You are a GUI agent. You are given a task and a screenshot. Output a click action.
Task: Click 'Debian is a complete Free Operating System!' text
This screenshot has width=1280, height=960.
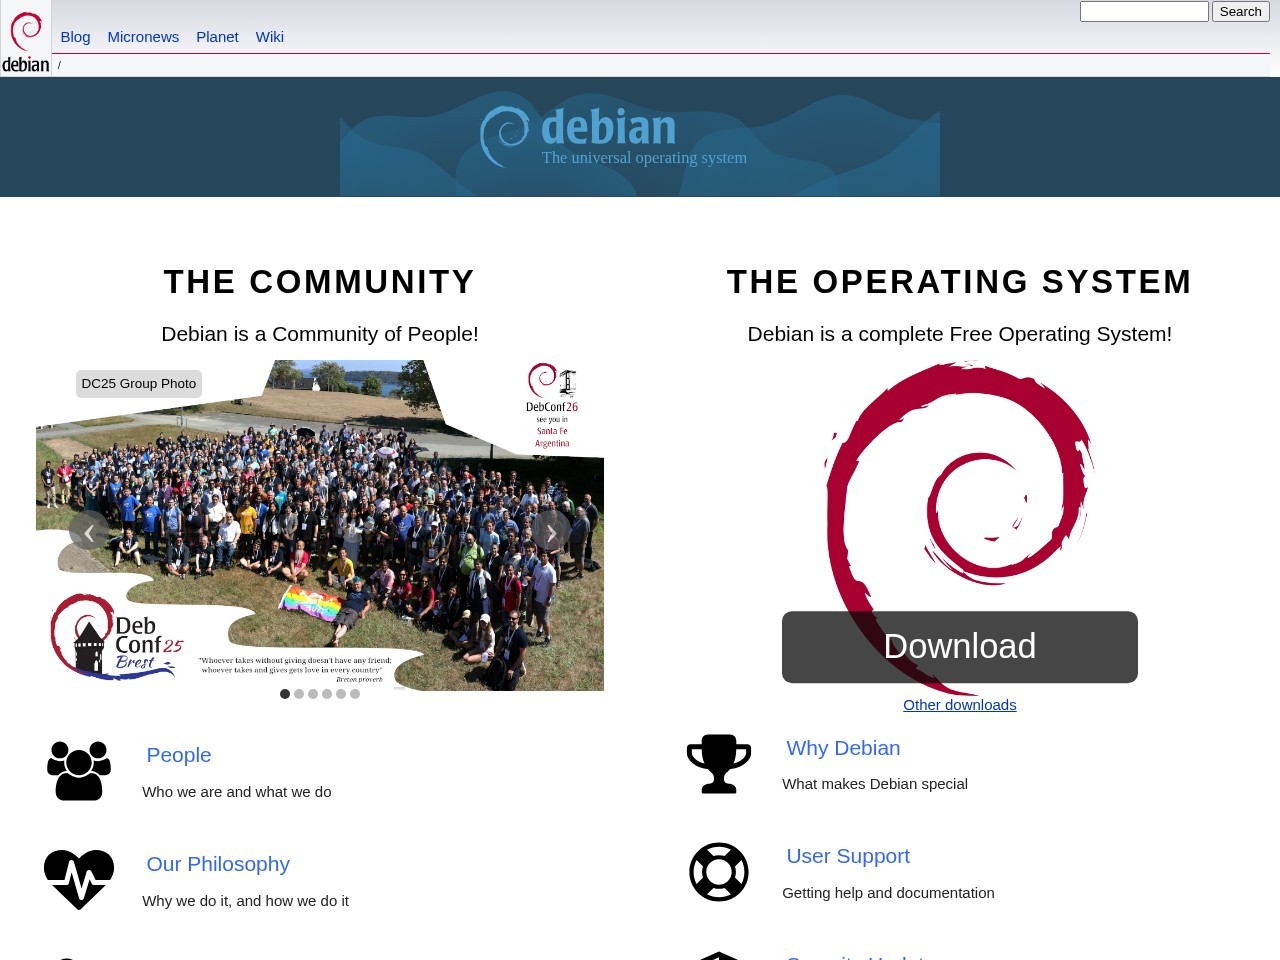960,334
